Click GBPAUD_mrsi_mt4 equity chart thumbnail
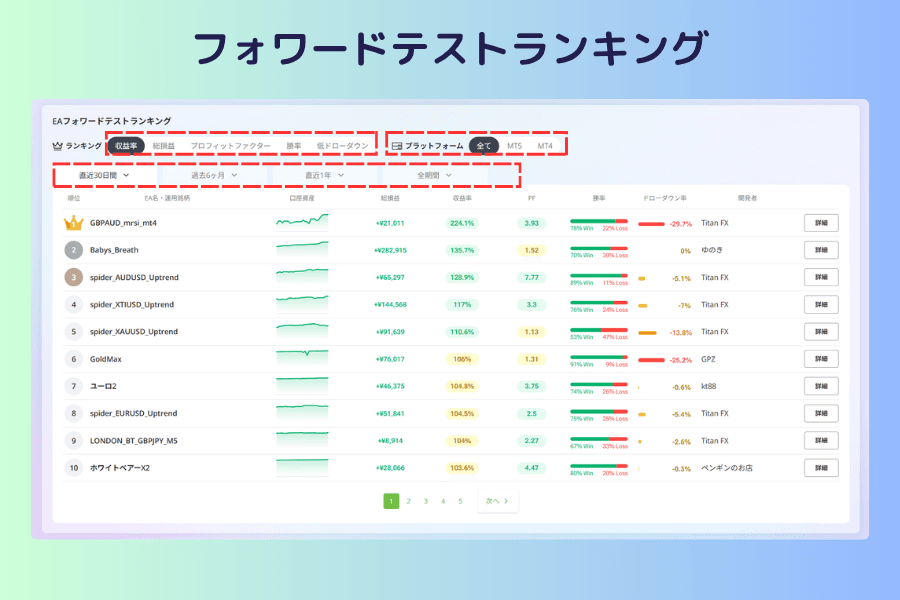This screenshot has width=900, height=600. (302, 222)
